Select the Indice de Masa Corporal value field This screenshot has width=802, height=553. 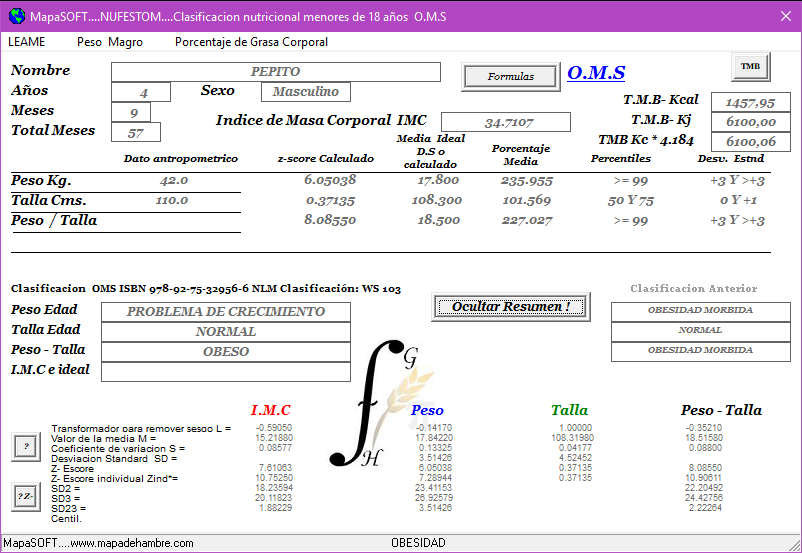[x=507, y=122]
